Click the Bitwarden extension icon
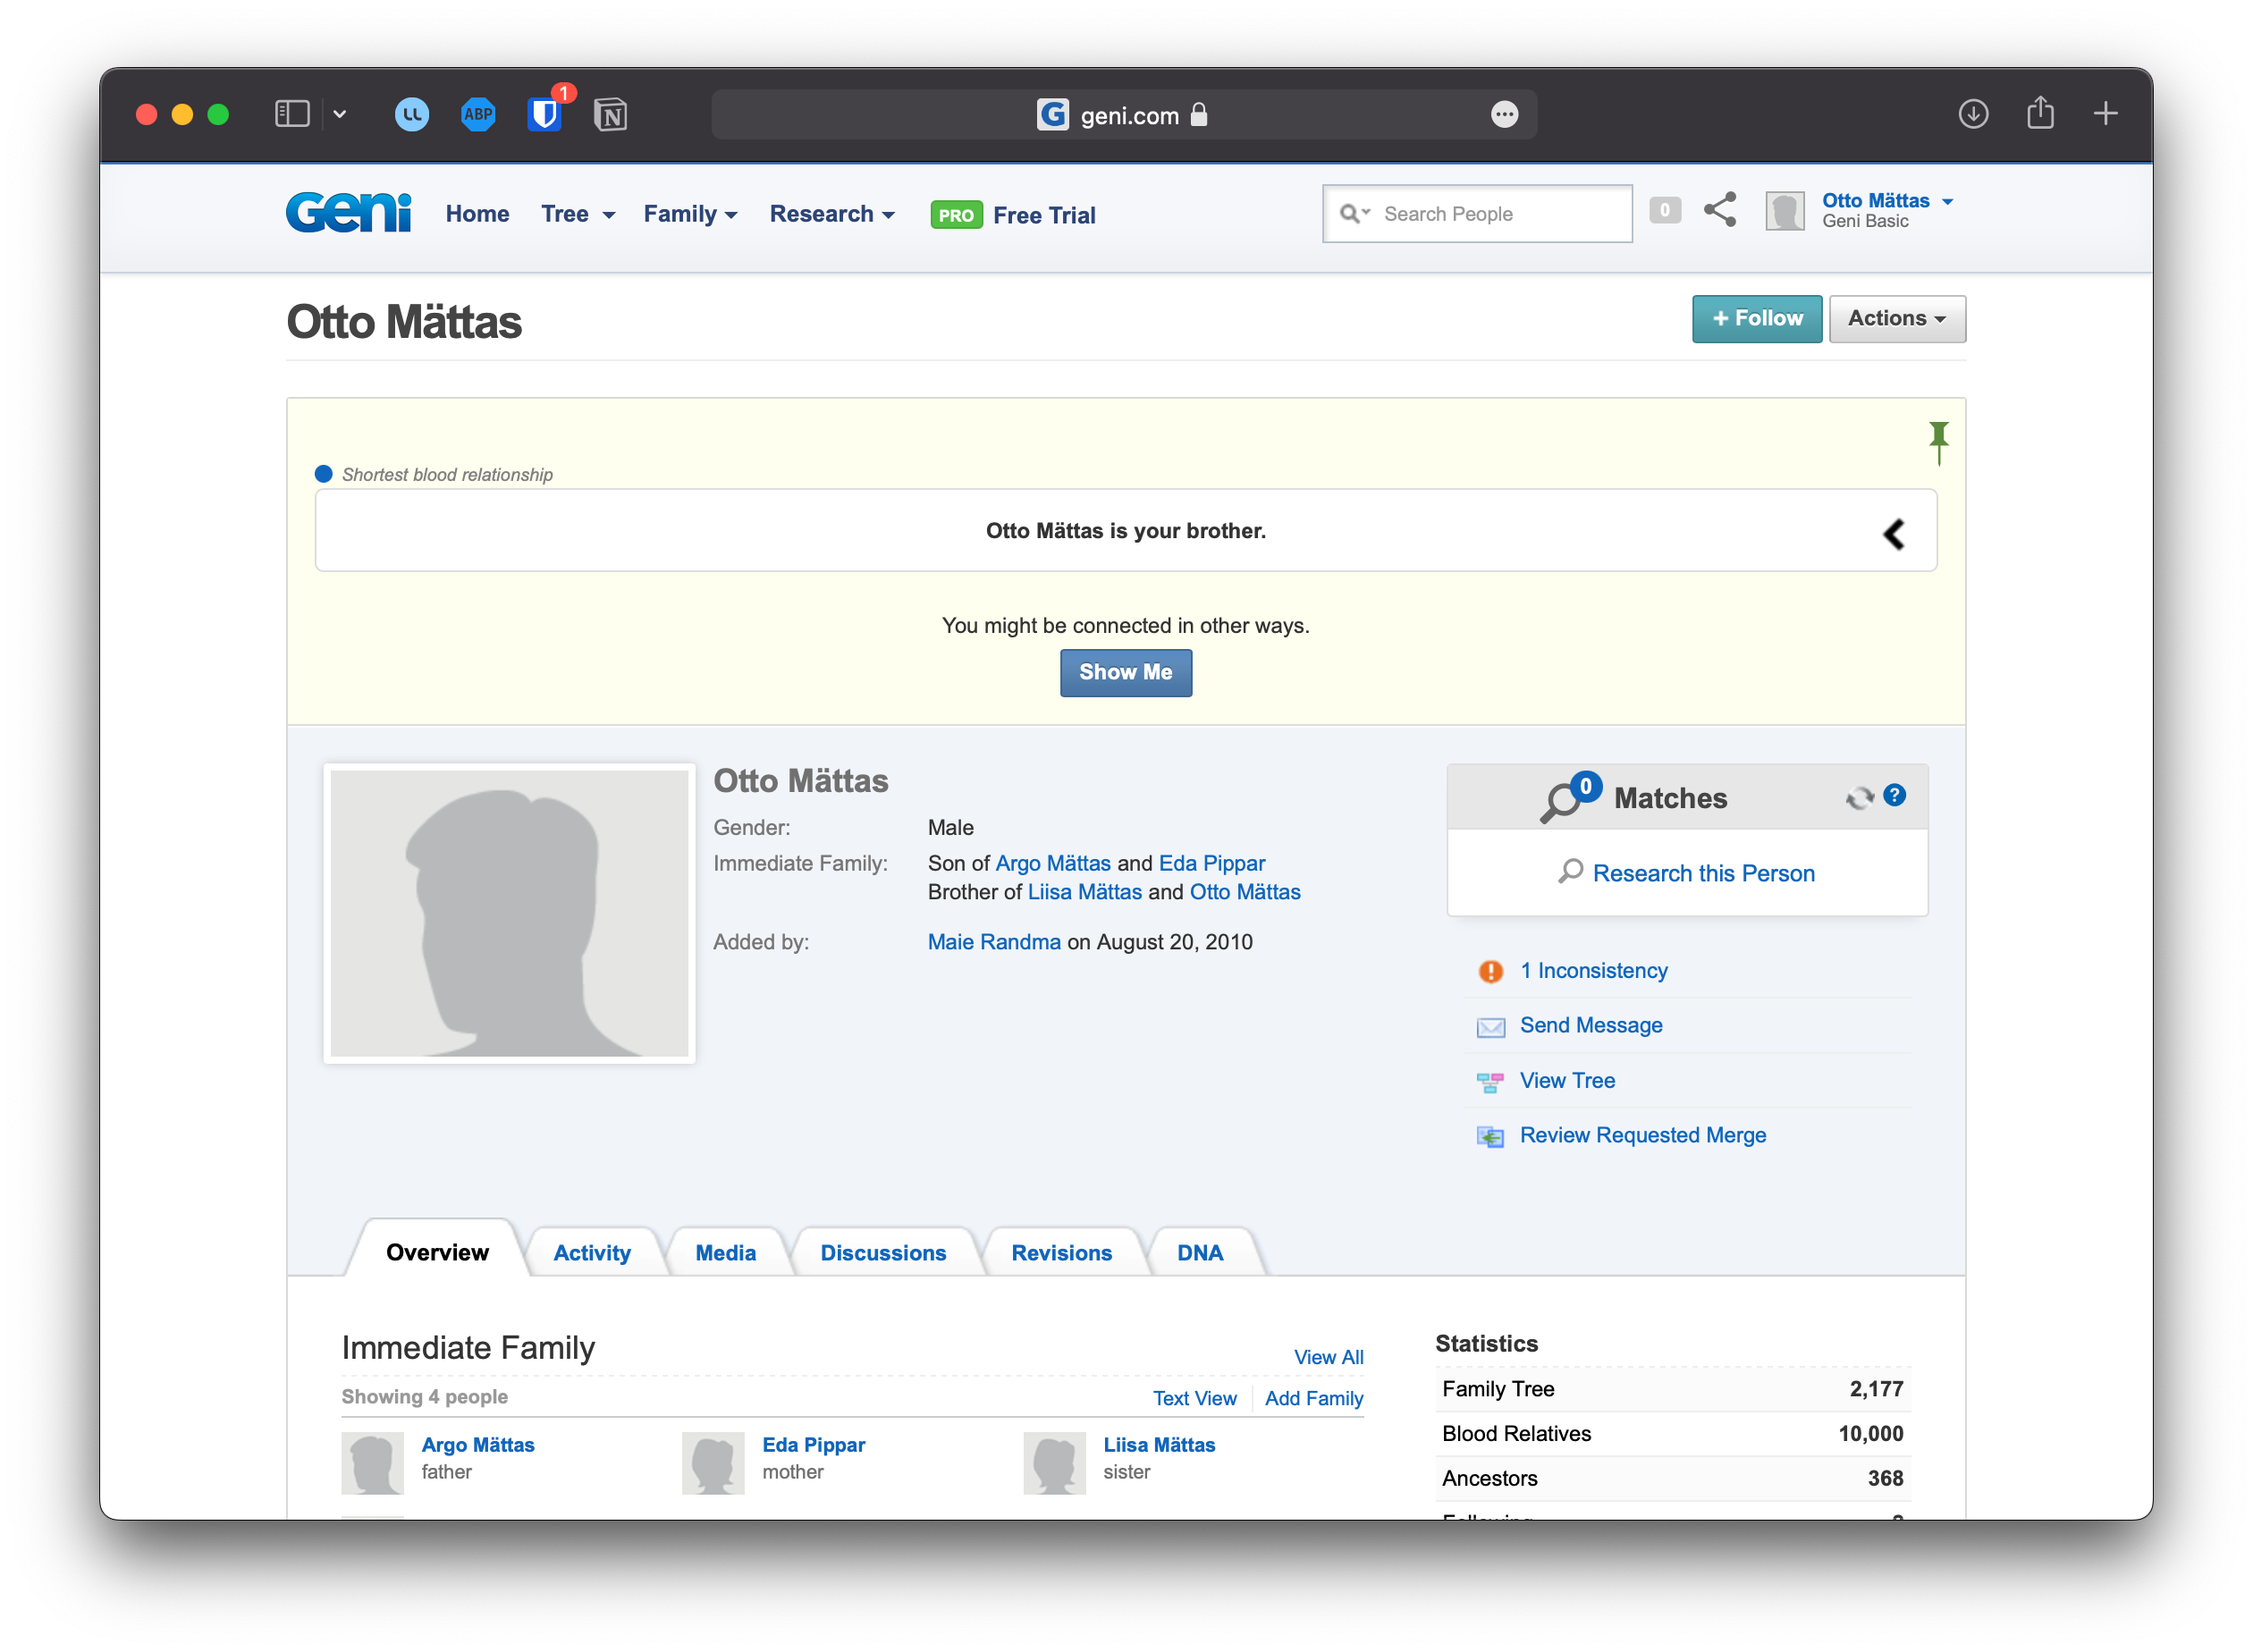This screenshot has width=2253, height=1652. click(544, 114)
